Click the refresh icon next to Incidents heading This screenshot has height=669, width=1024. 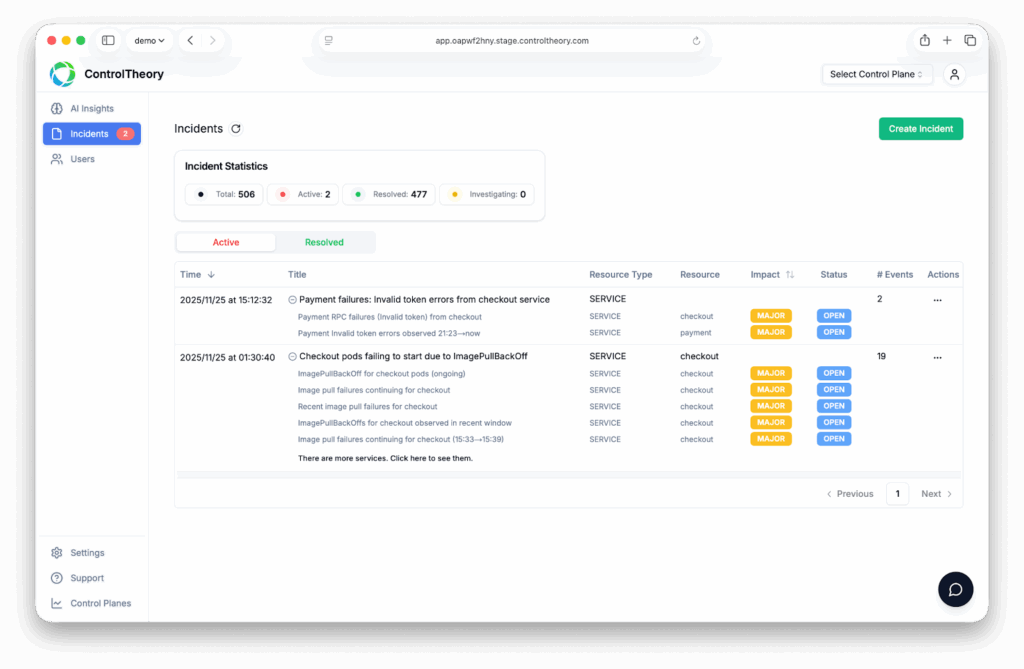coord(236,129)
